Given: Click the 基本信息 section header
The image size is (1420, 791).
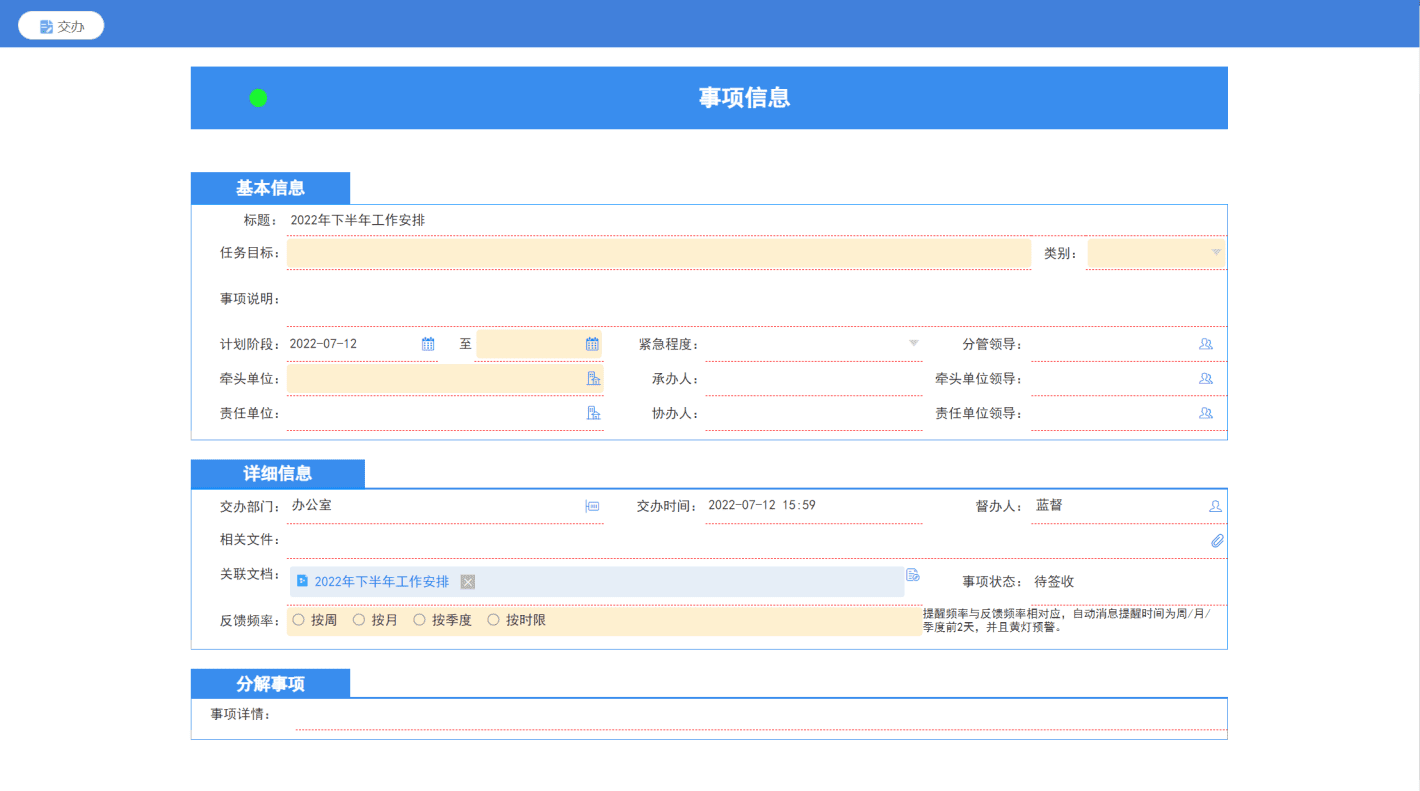Looking at the screenshot, I should [x=270, y=188].
